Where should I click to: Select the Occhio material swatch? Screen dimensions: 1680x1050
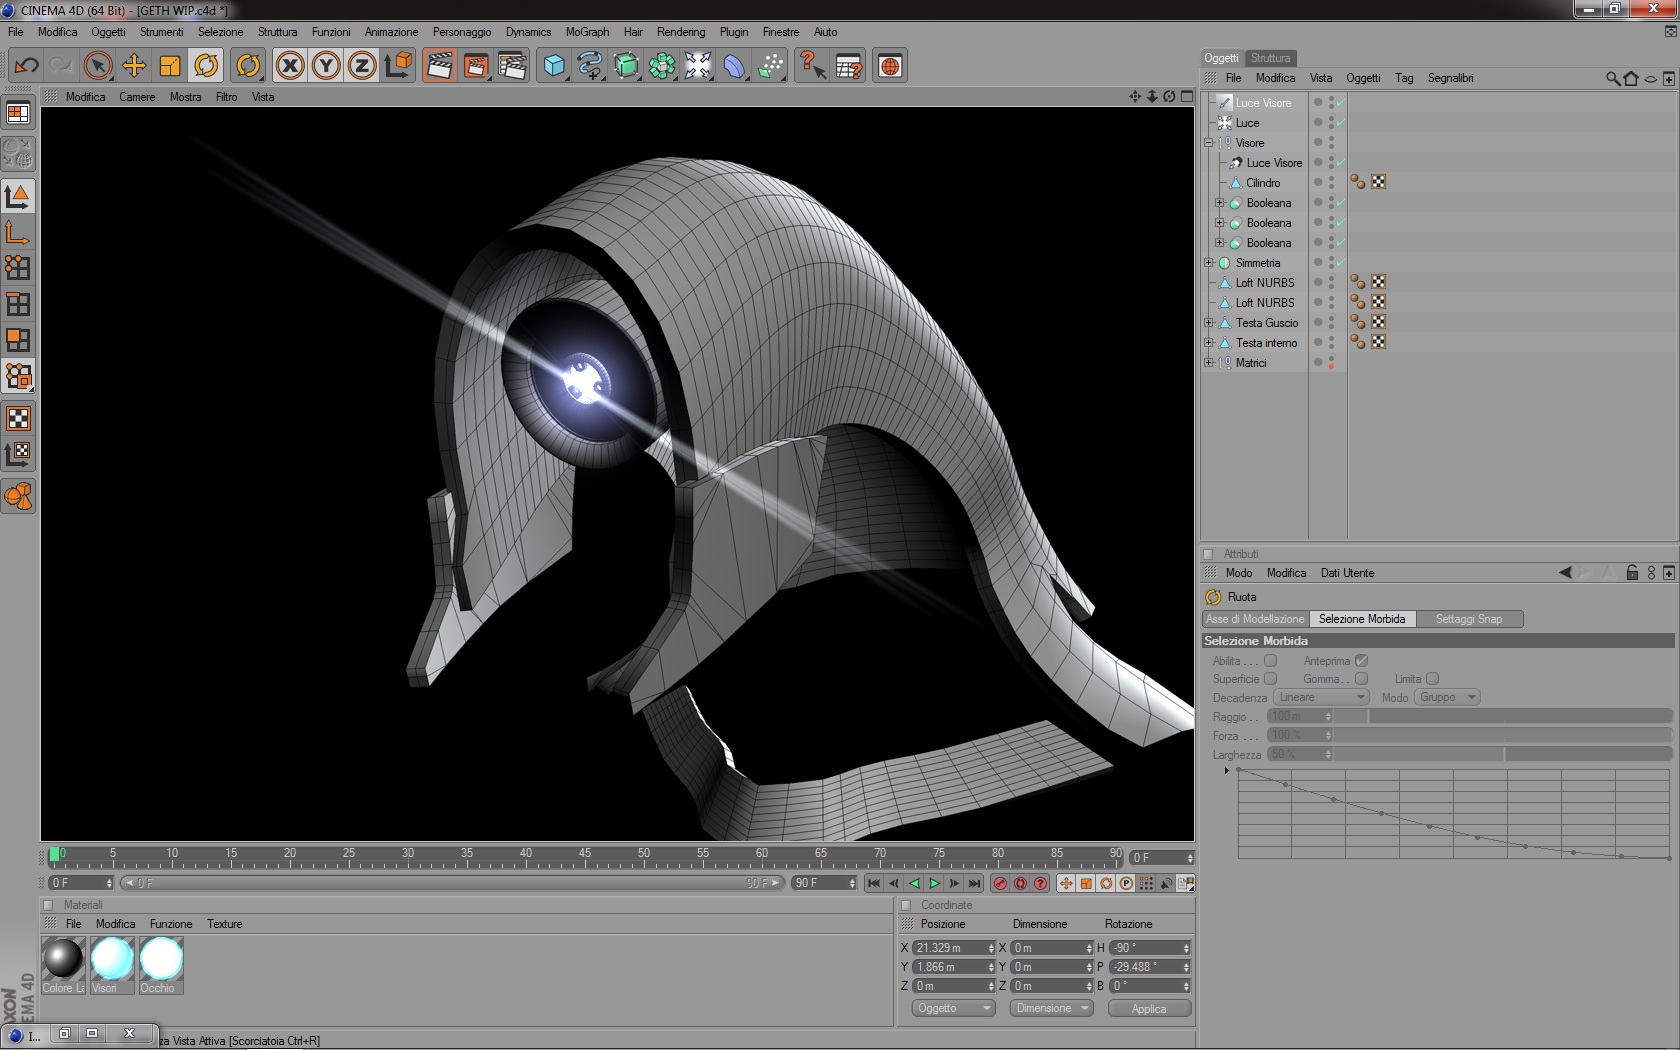161,959
